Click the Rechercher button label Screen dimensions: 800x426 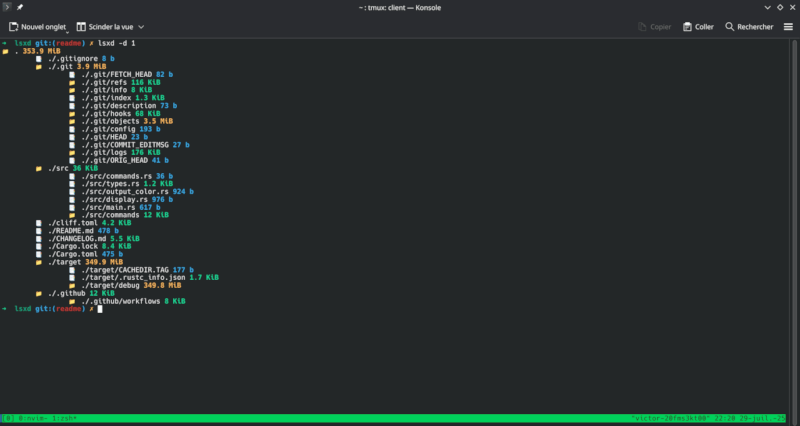(755, 27)
